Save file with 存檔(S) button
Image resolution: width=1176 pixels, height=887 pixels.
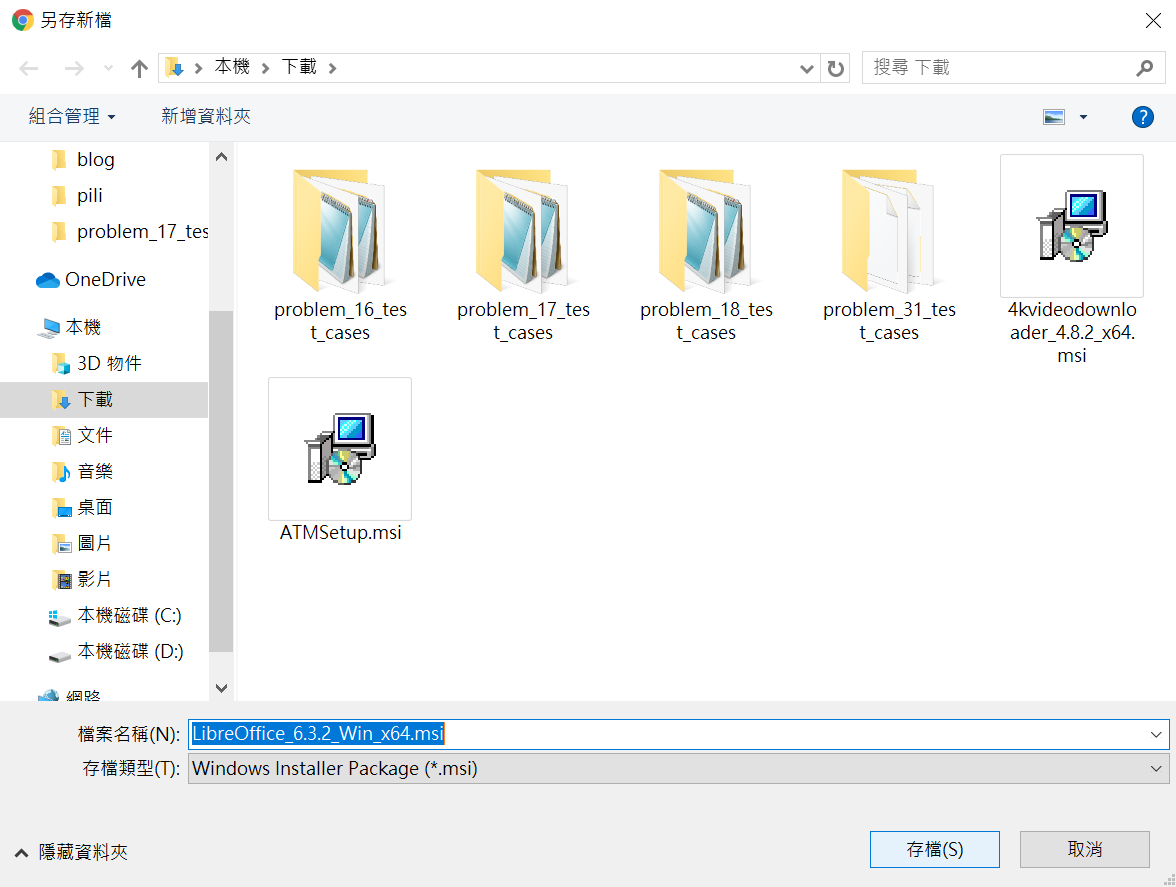click(x=934, y=850)
